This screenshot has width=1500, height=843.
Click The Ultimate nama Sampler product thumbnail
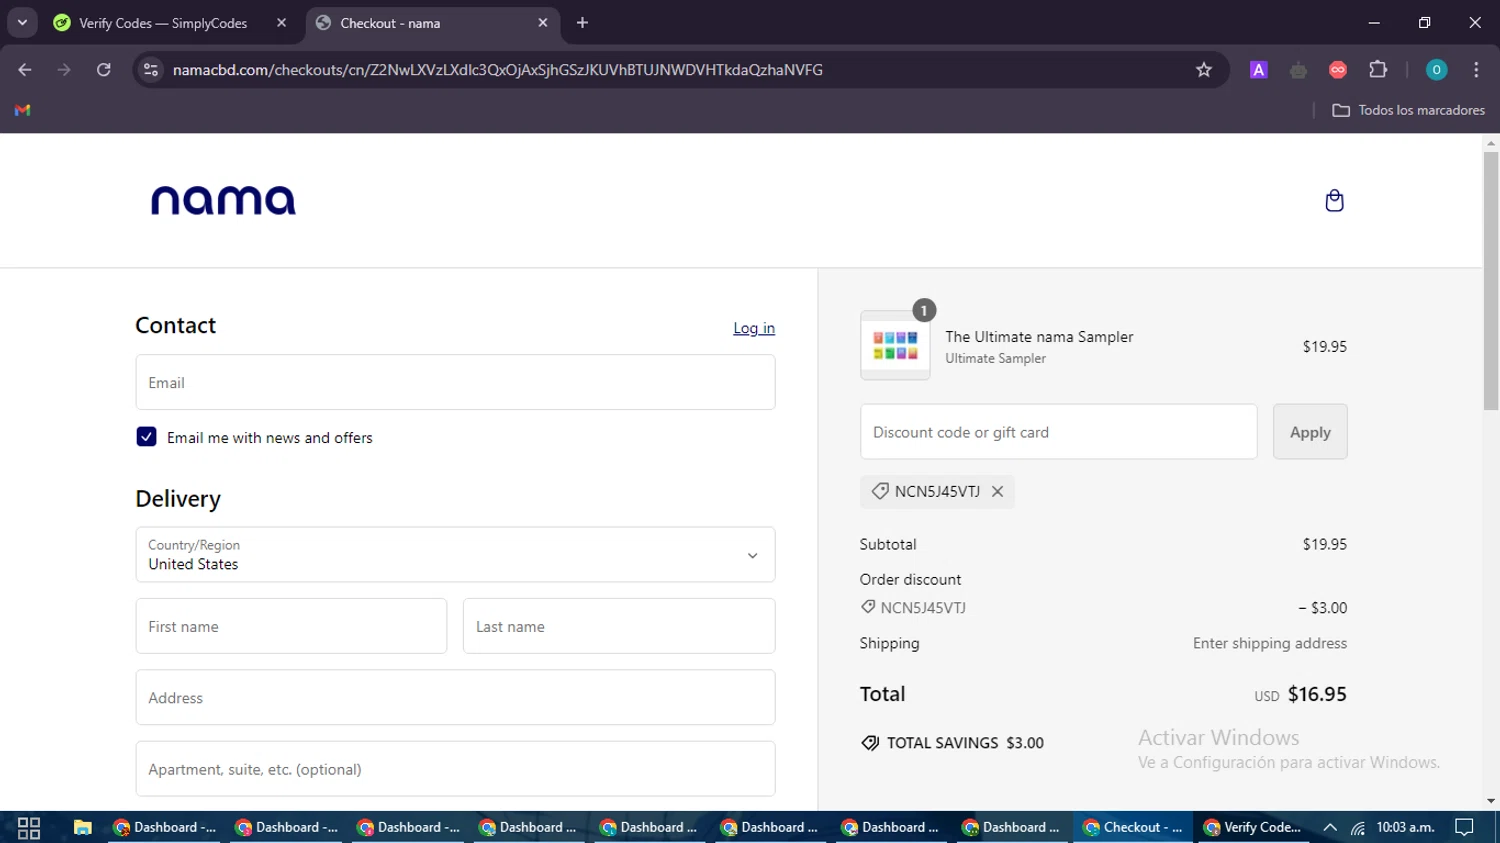(x=895, y=346)
